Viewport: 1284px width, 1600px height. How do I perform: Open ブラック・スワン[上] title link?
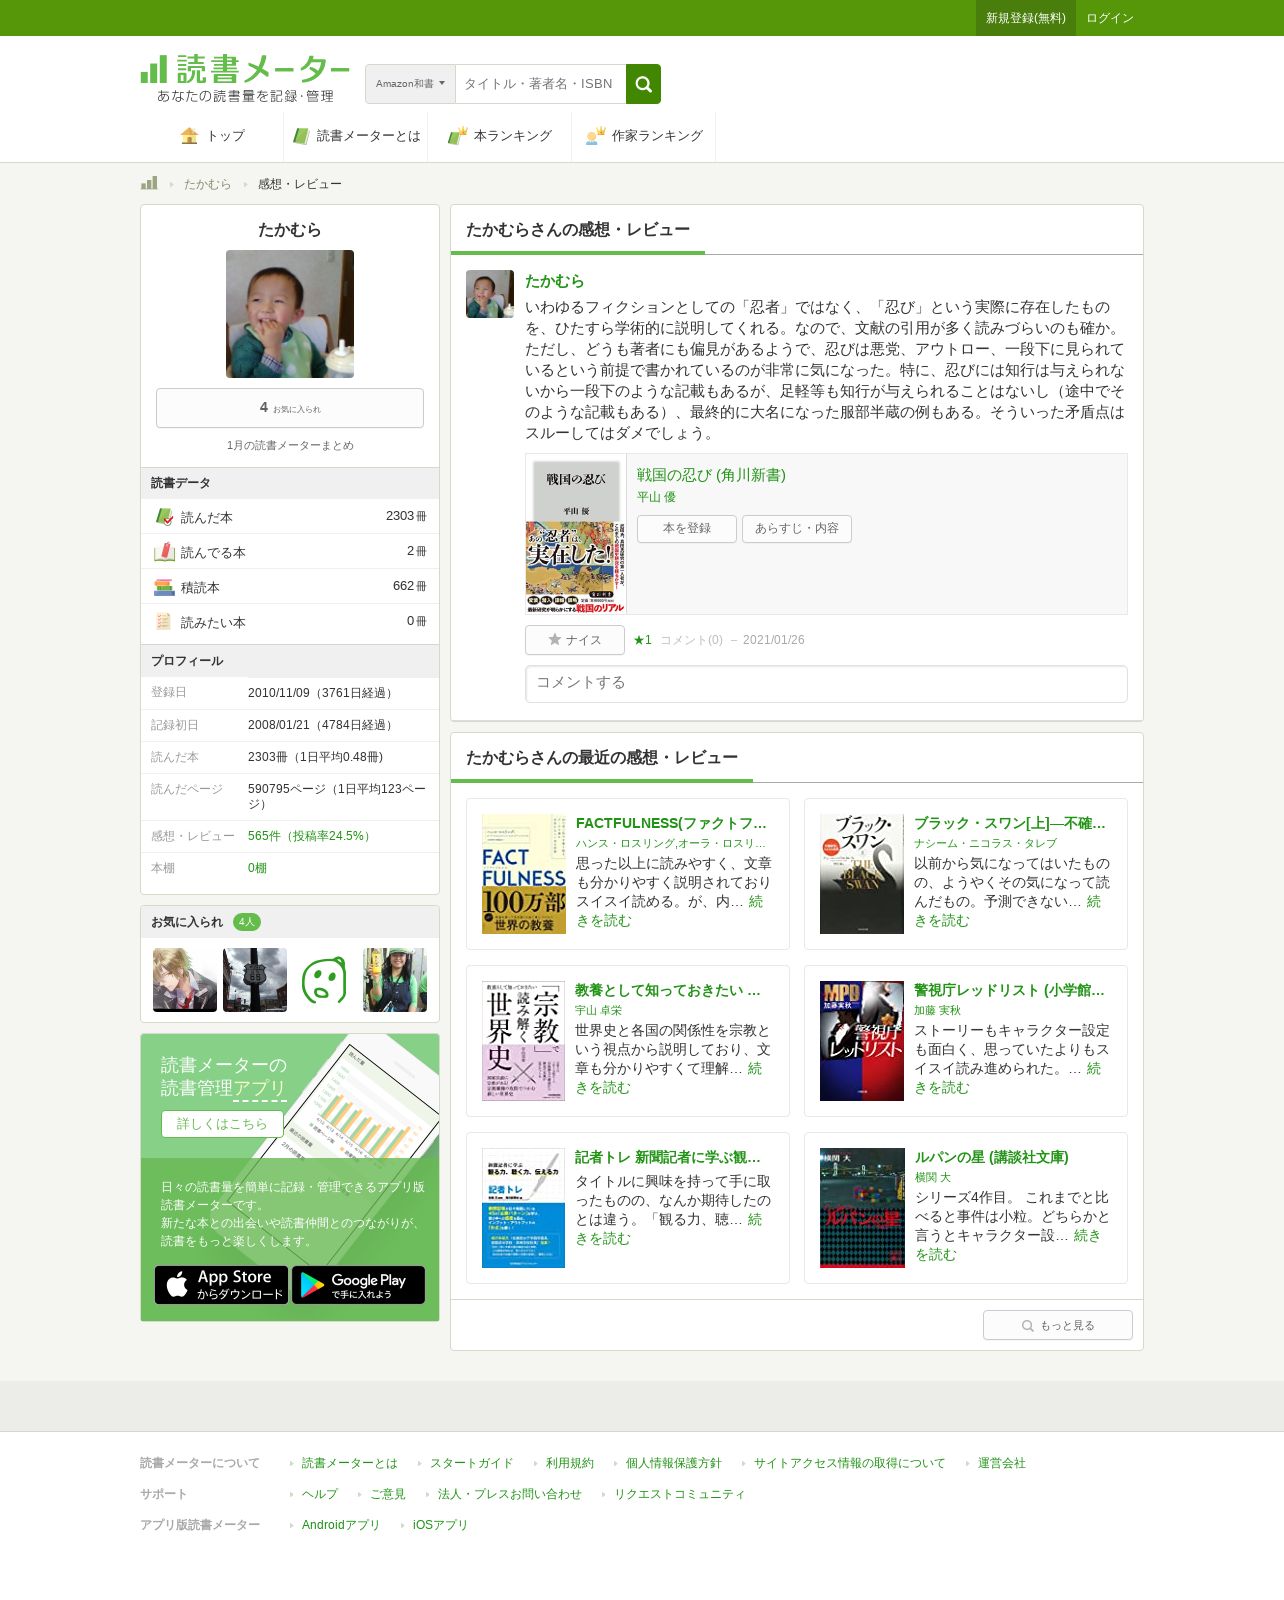pyautogui.click(x=1009, y=823)
